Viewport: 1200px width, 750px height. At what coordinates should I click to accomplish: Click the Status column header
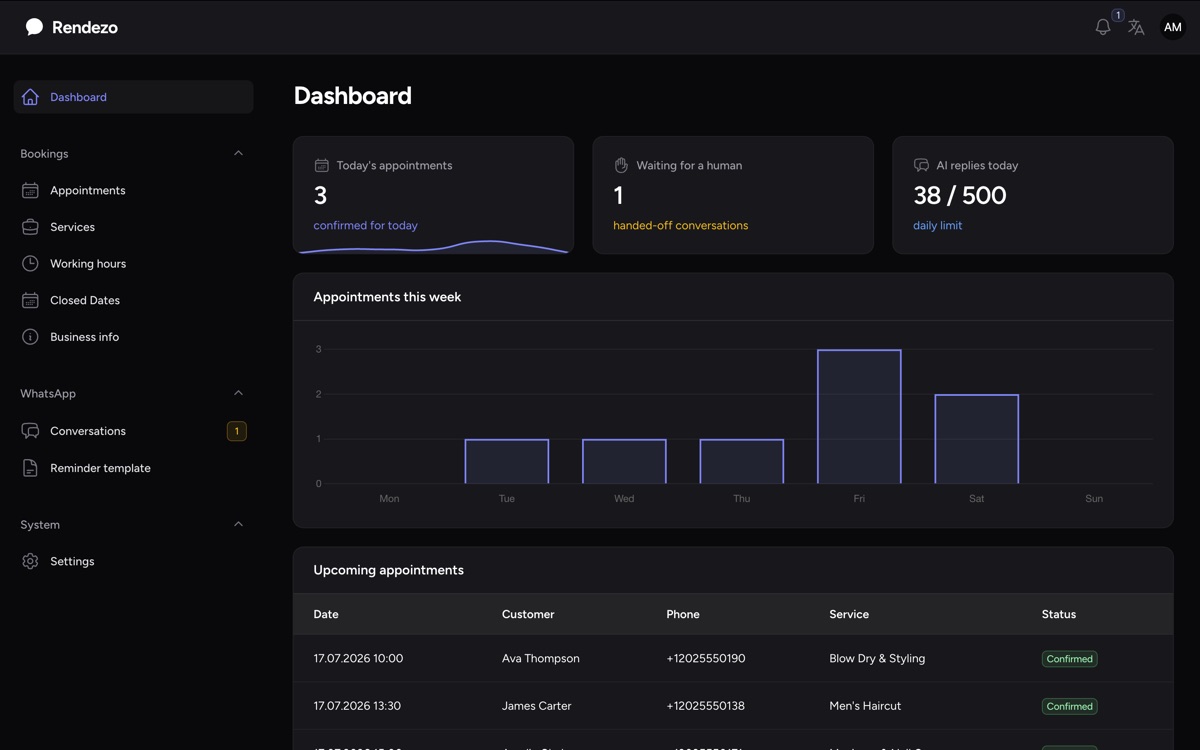(1059, 614)
